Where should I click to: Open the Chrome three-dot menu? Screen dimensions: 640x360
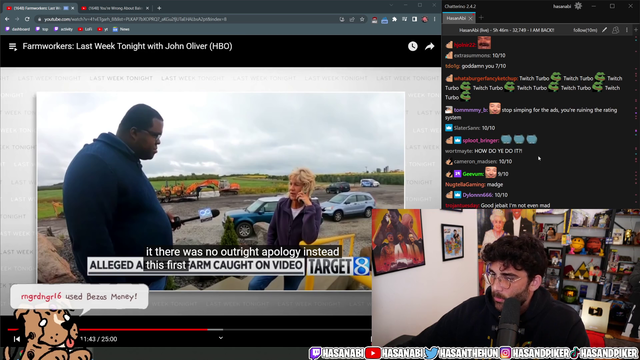tap(435, 19)
